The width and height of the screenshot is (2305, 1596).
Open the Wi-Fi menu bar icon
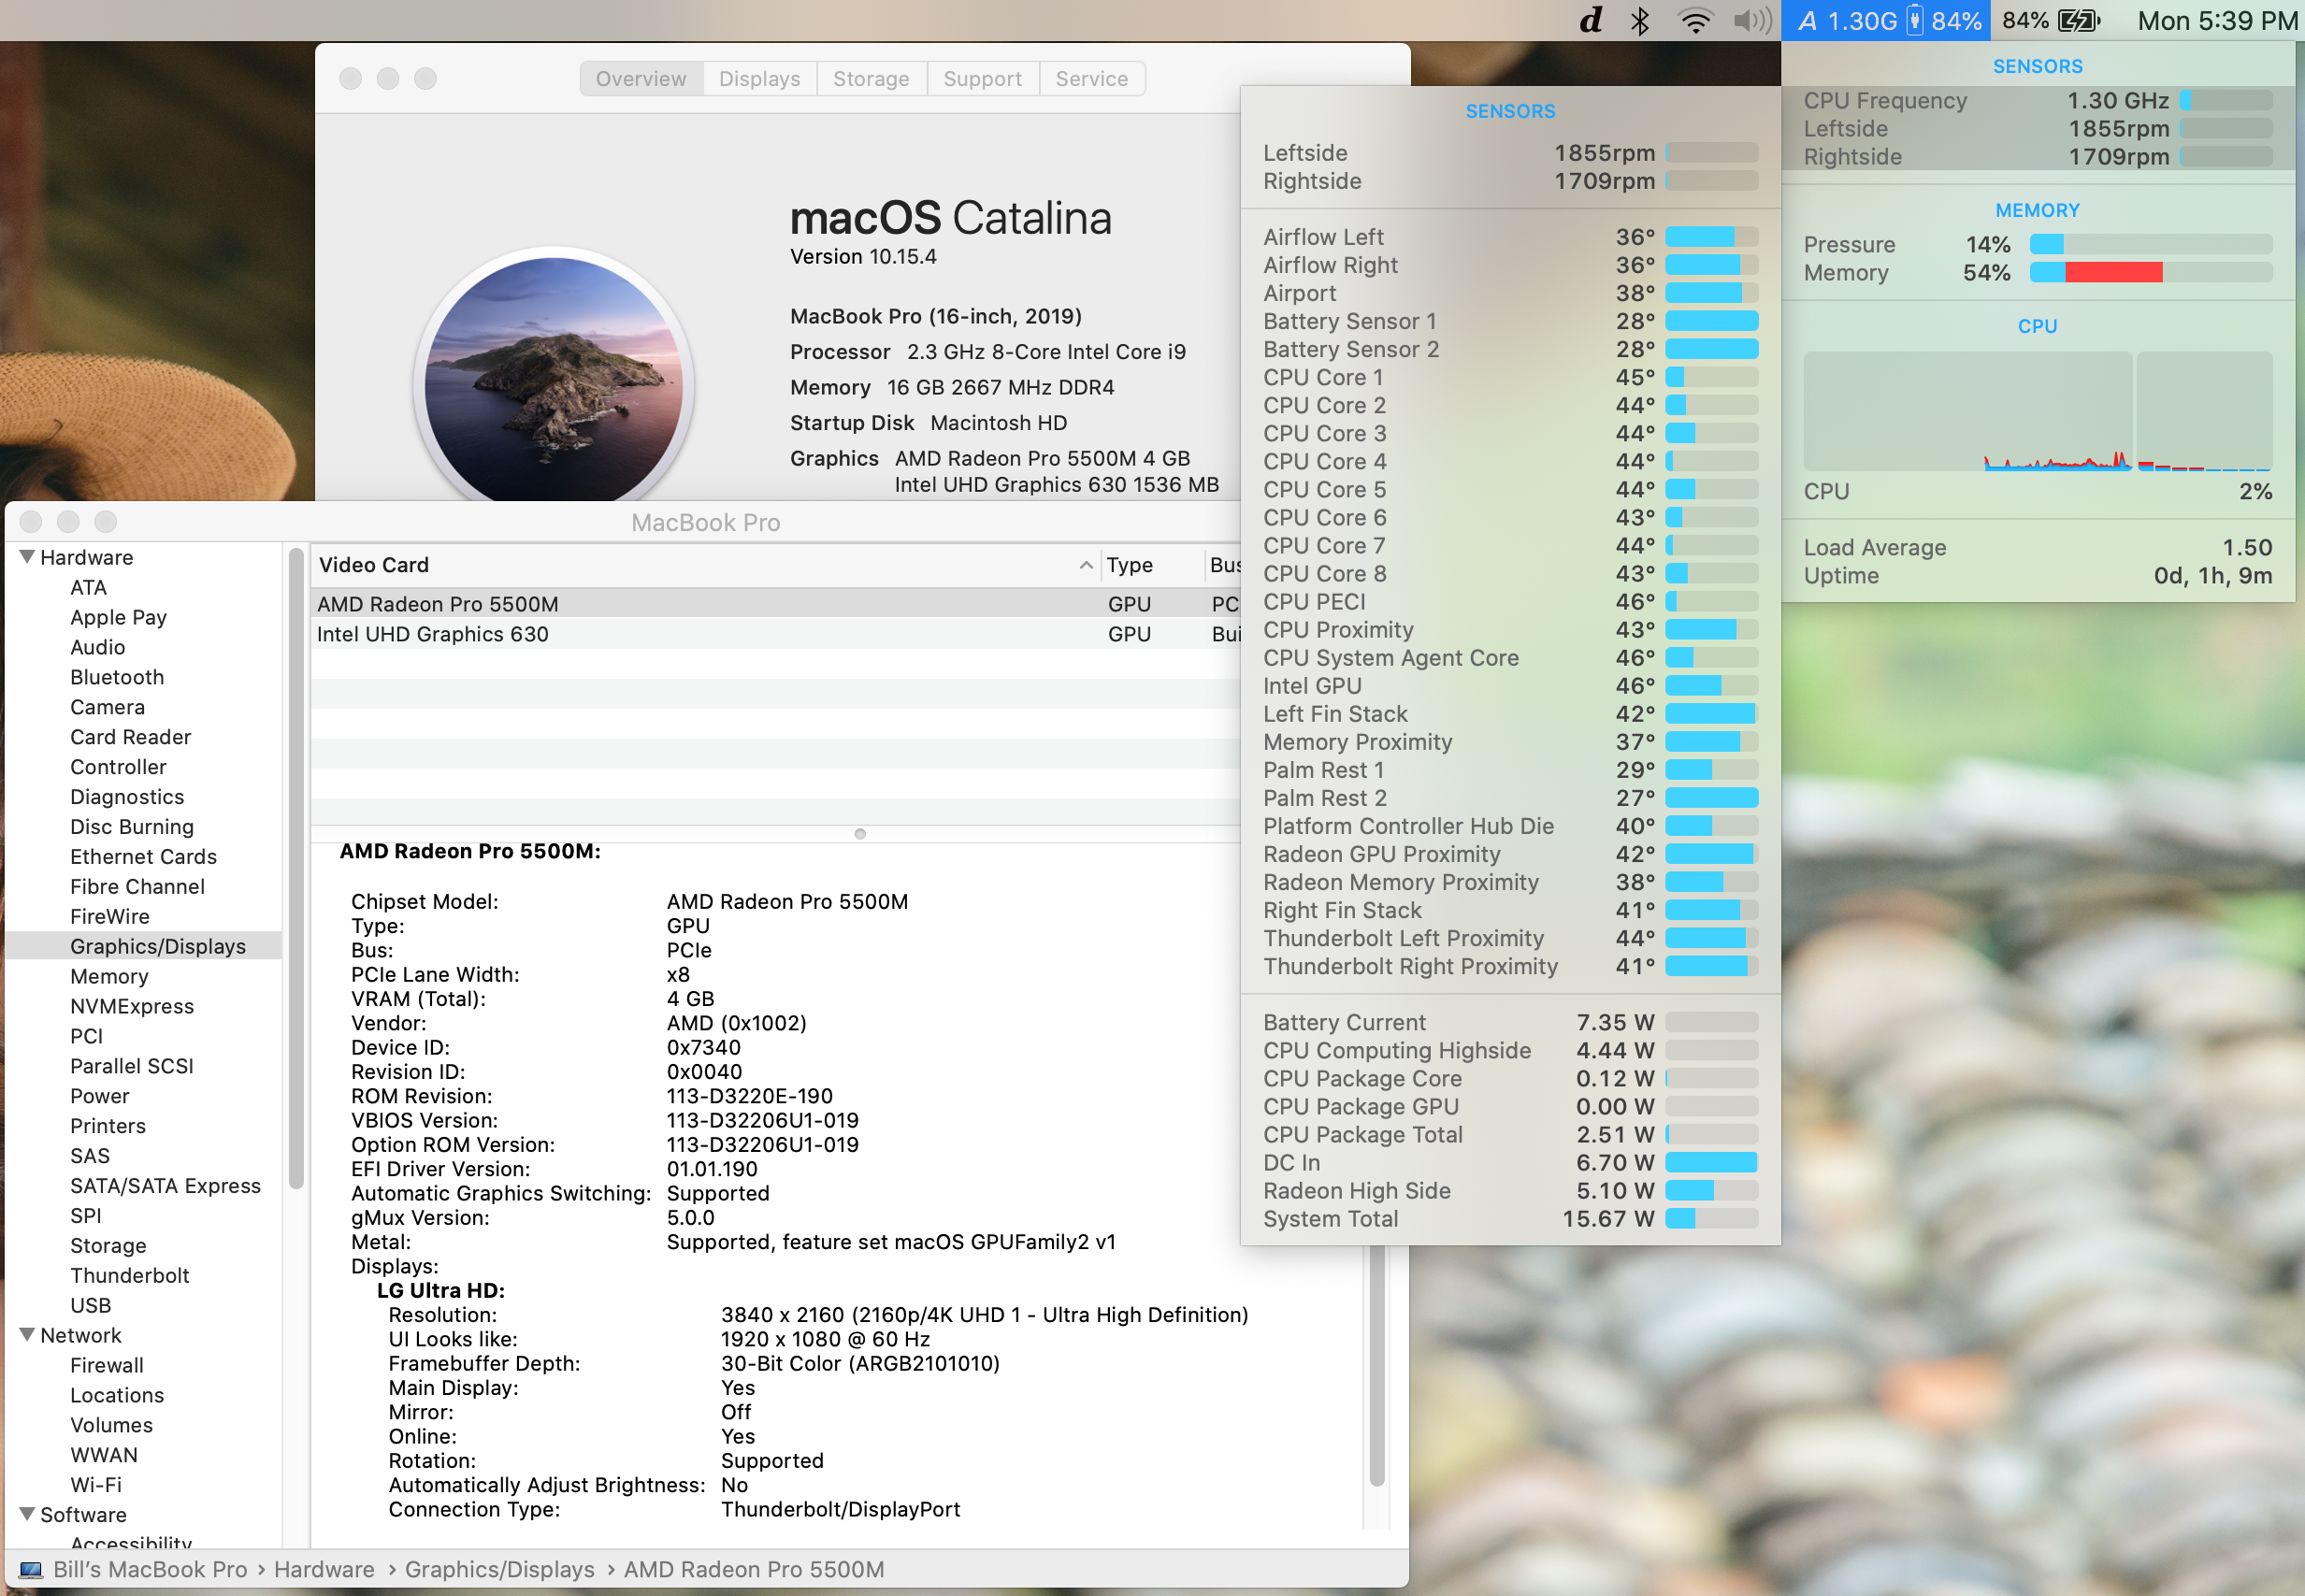[x=1695, y=21]
